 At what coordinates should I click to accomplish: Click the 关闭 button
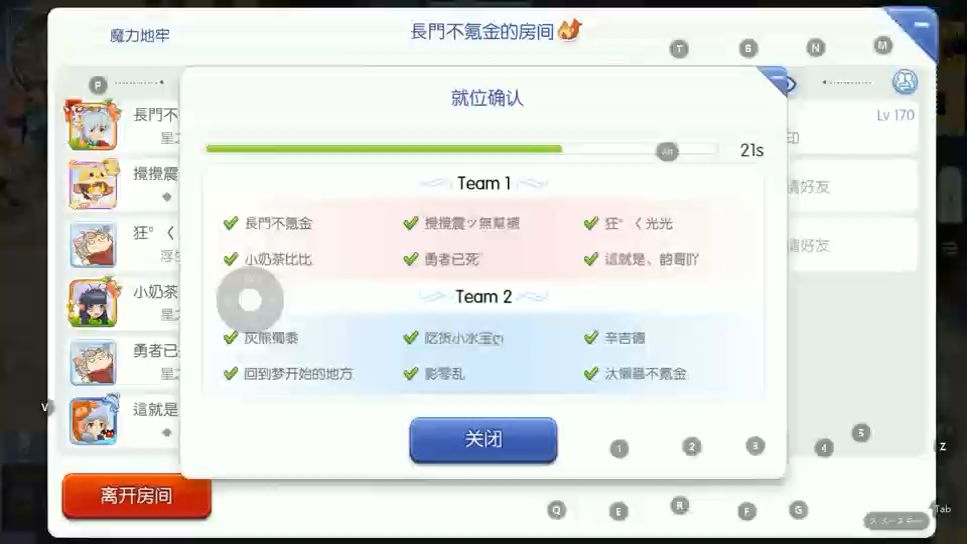pos(483,440)
